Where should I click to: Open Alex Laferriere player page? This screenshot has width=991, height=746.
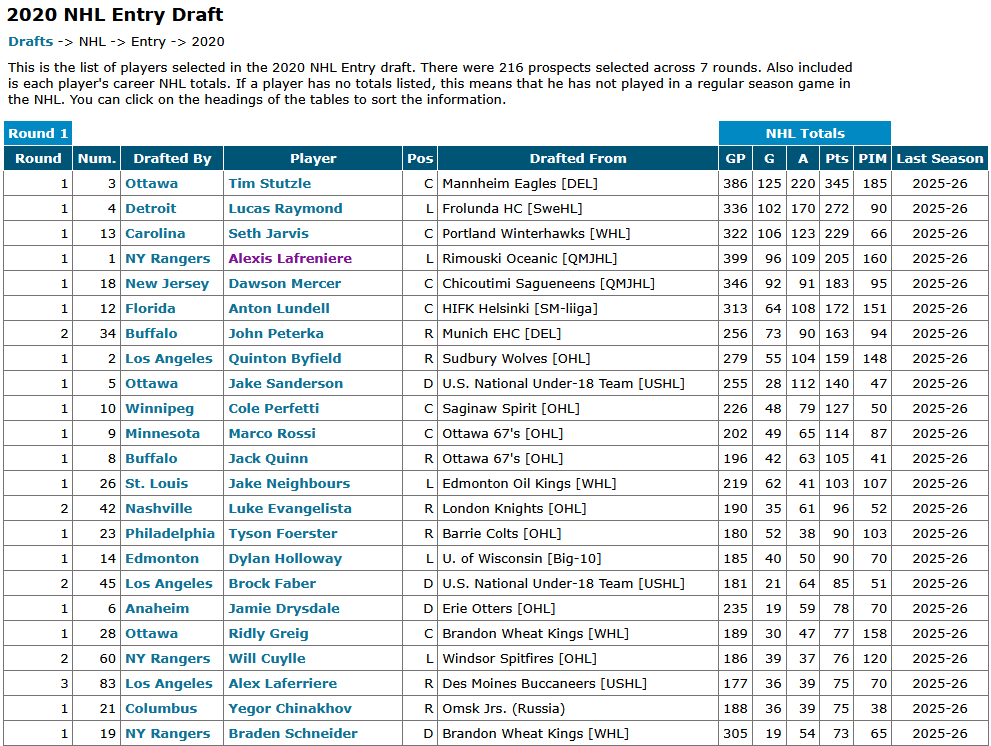[x=283, y=683]
